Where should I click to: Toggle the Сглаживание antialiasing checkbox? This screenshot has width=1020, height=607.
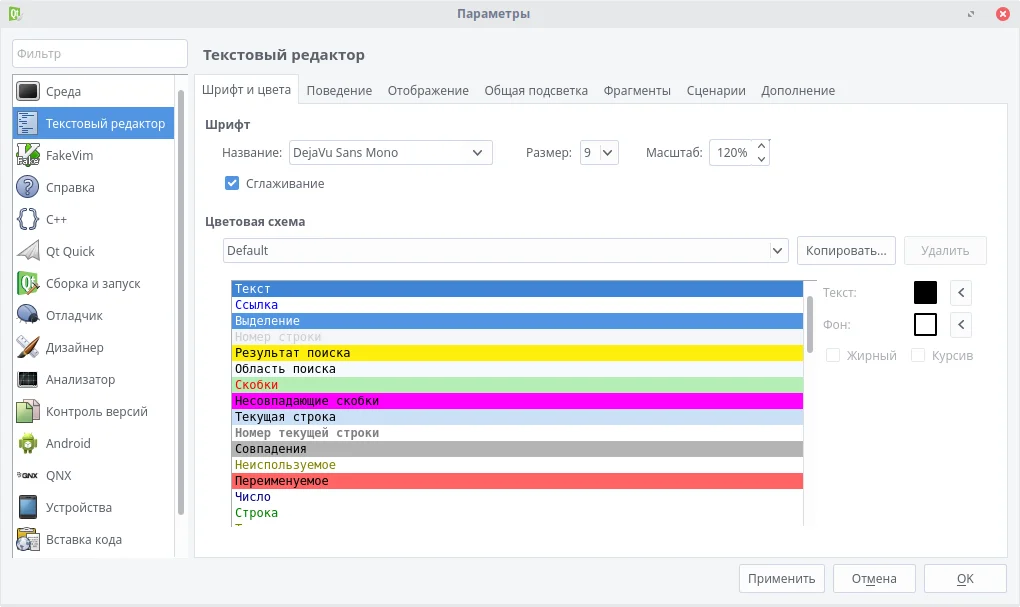coord(232,183)
